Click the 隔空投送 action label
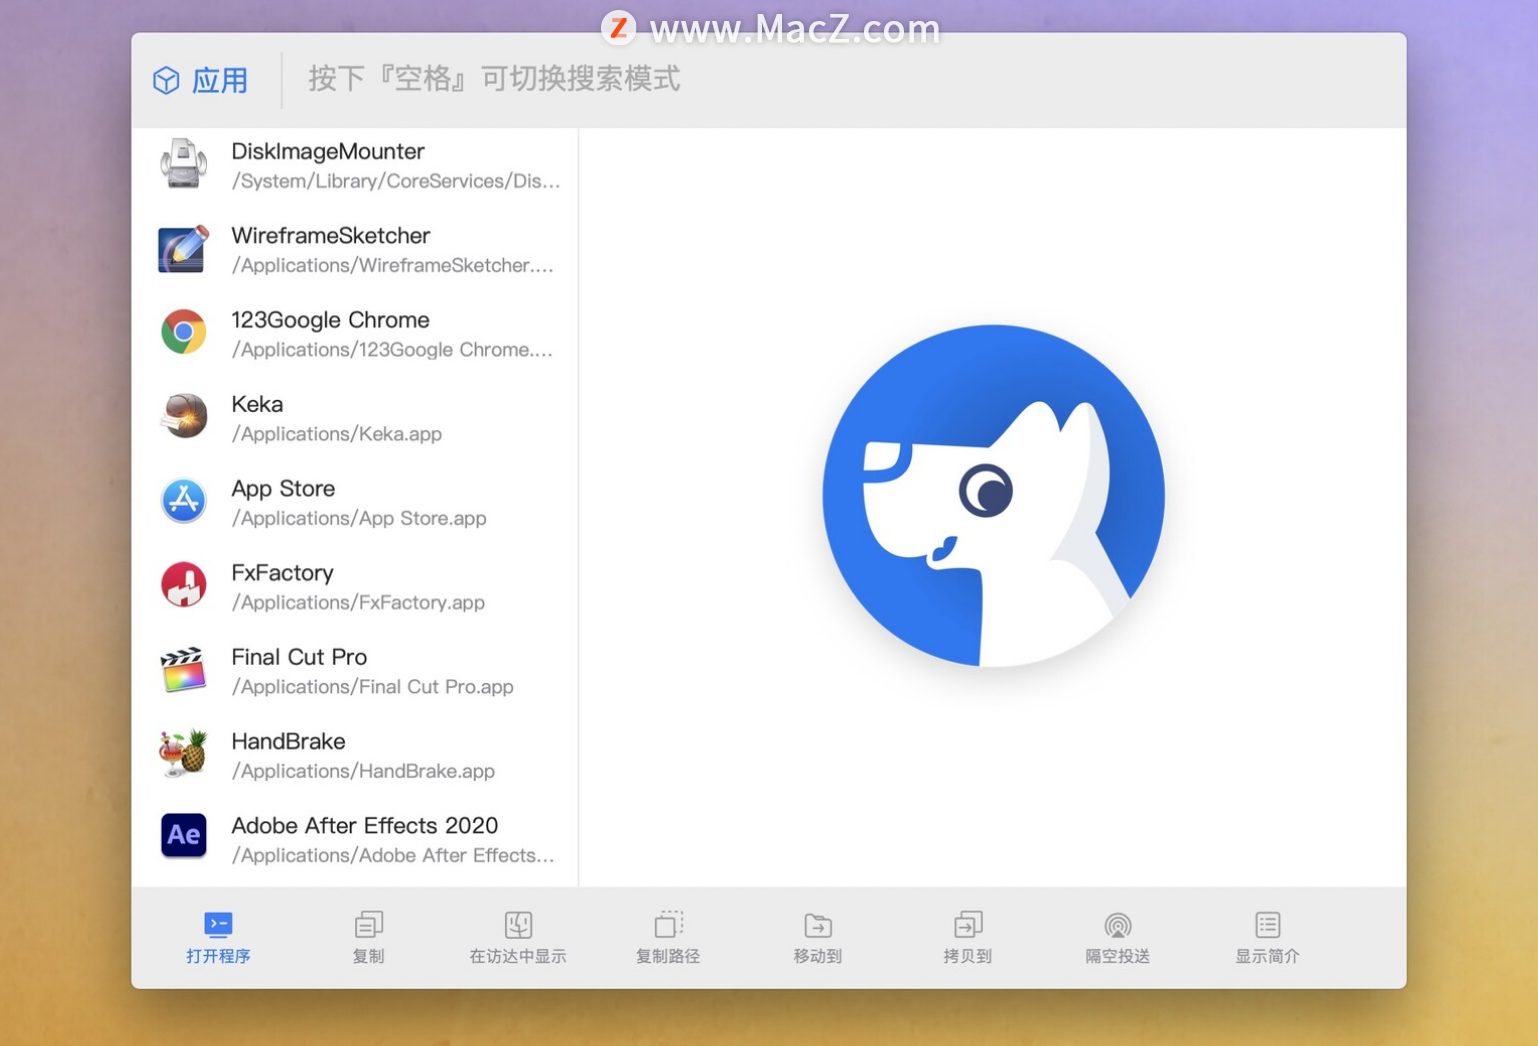Screen dimensions: 1538x1046 [x=1118, y=956]
